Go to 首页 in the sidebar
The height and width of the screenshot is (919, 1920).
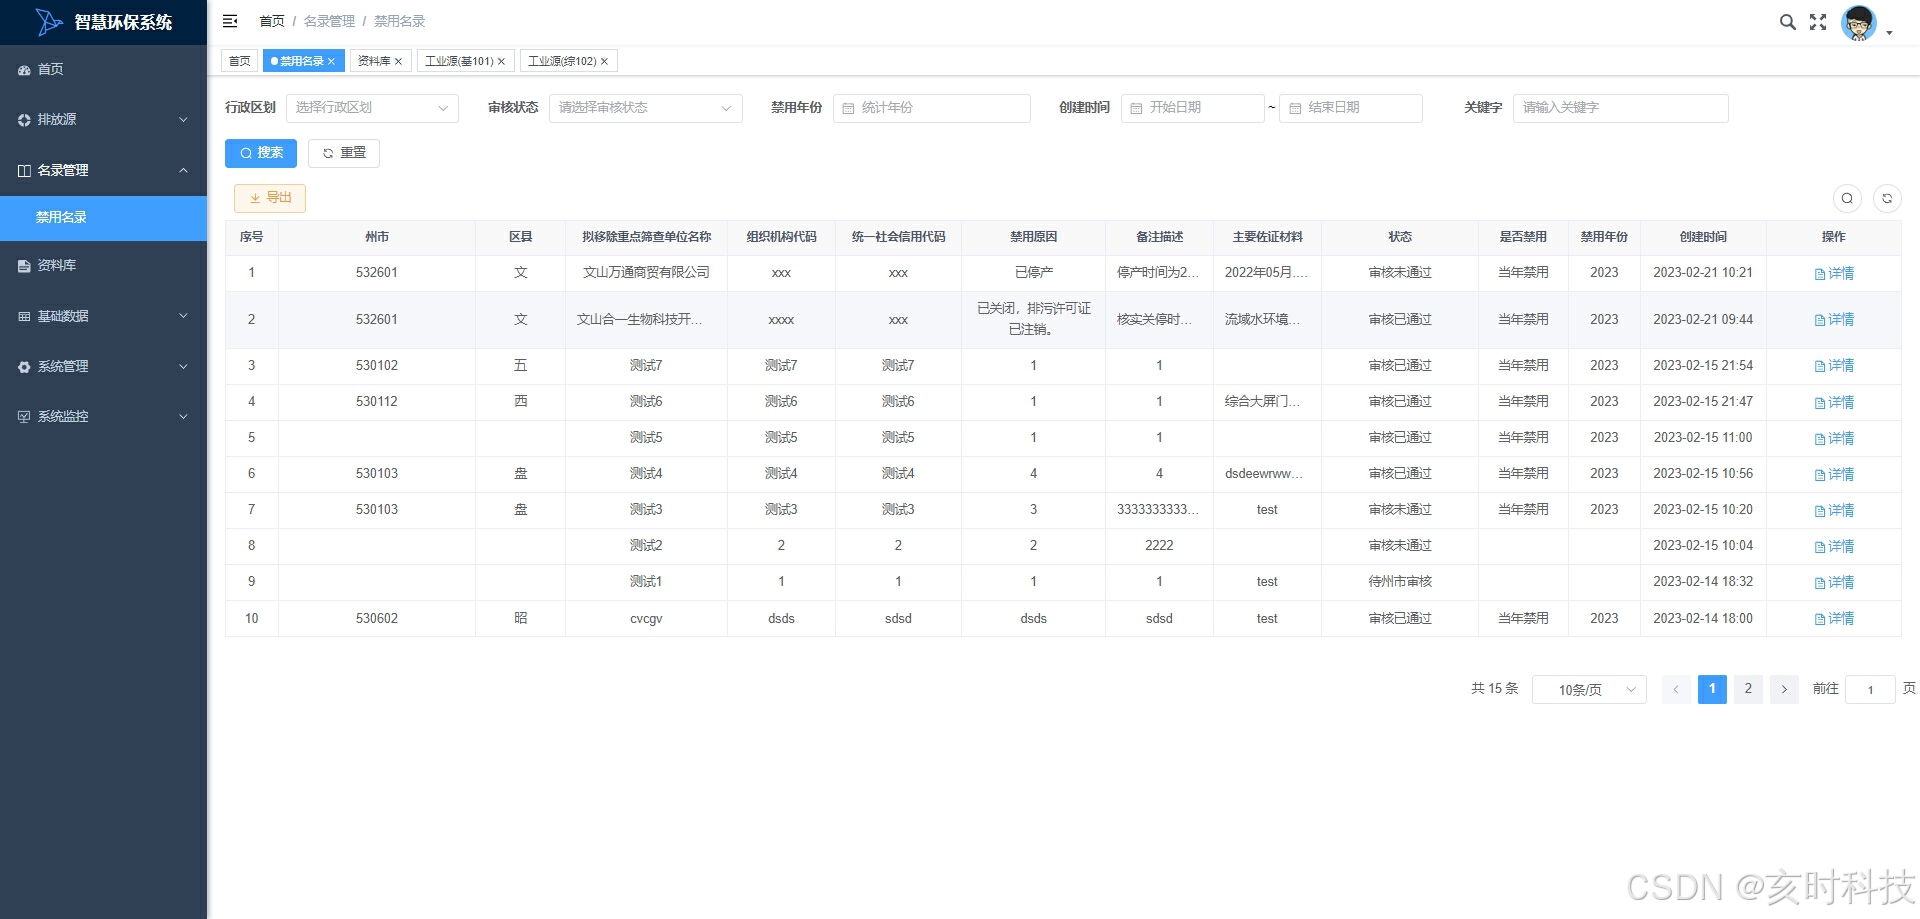point(103,69)
